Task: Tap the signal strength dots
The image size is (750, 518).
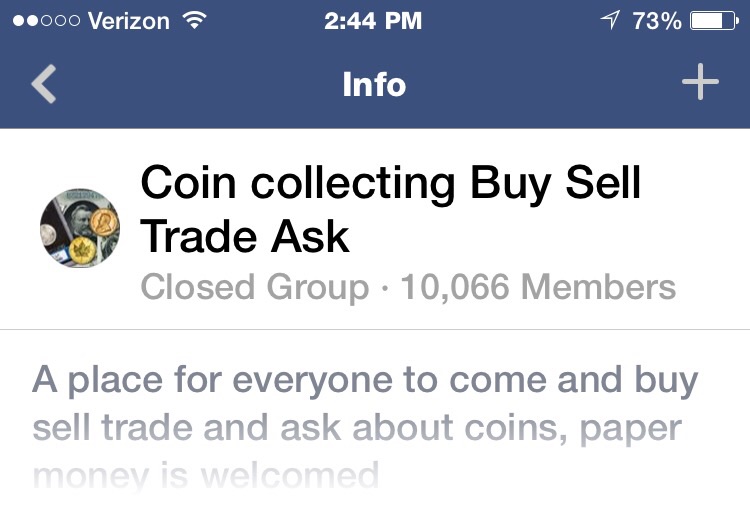Action: click(x=46, y=21)
